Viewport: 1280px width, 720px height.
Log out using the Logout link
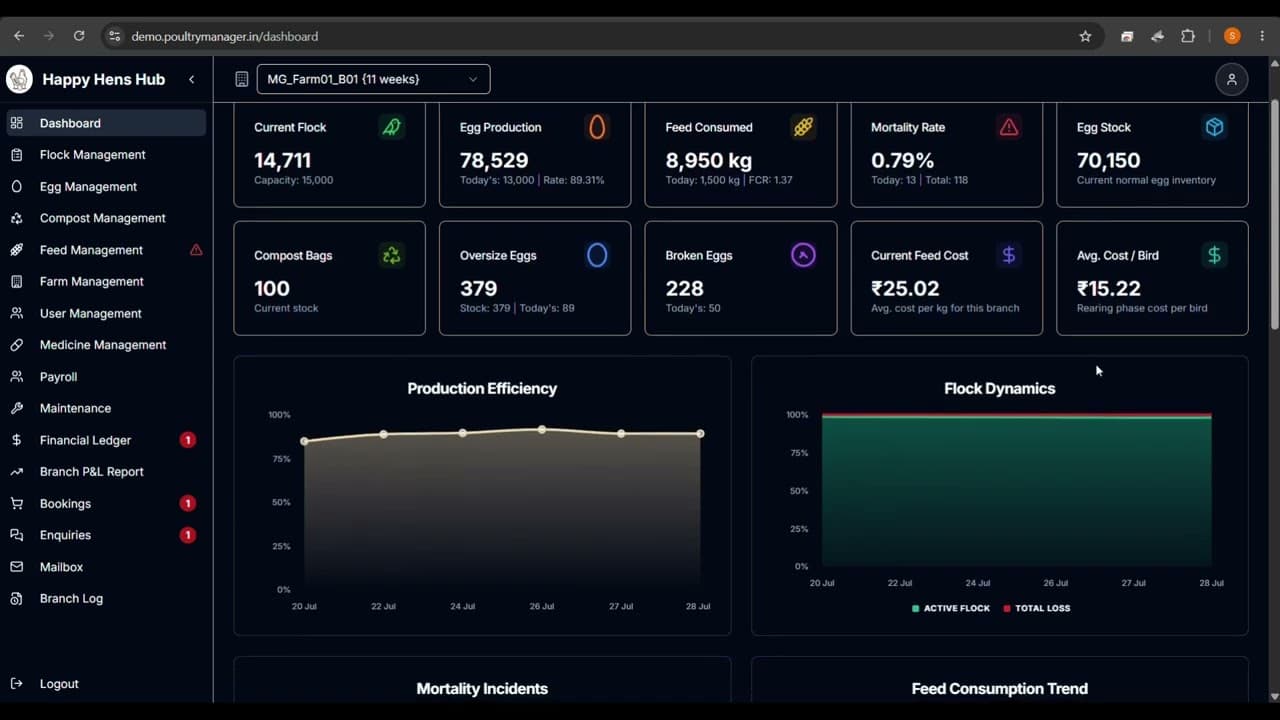click(x=106, y=684)
